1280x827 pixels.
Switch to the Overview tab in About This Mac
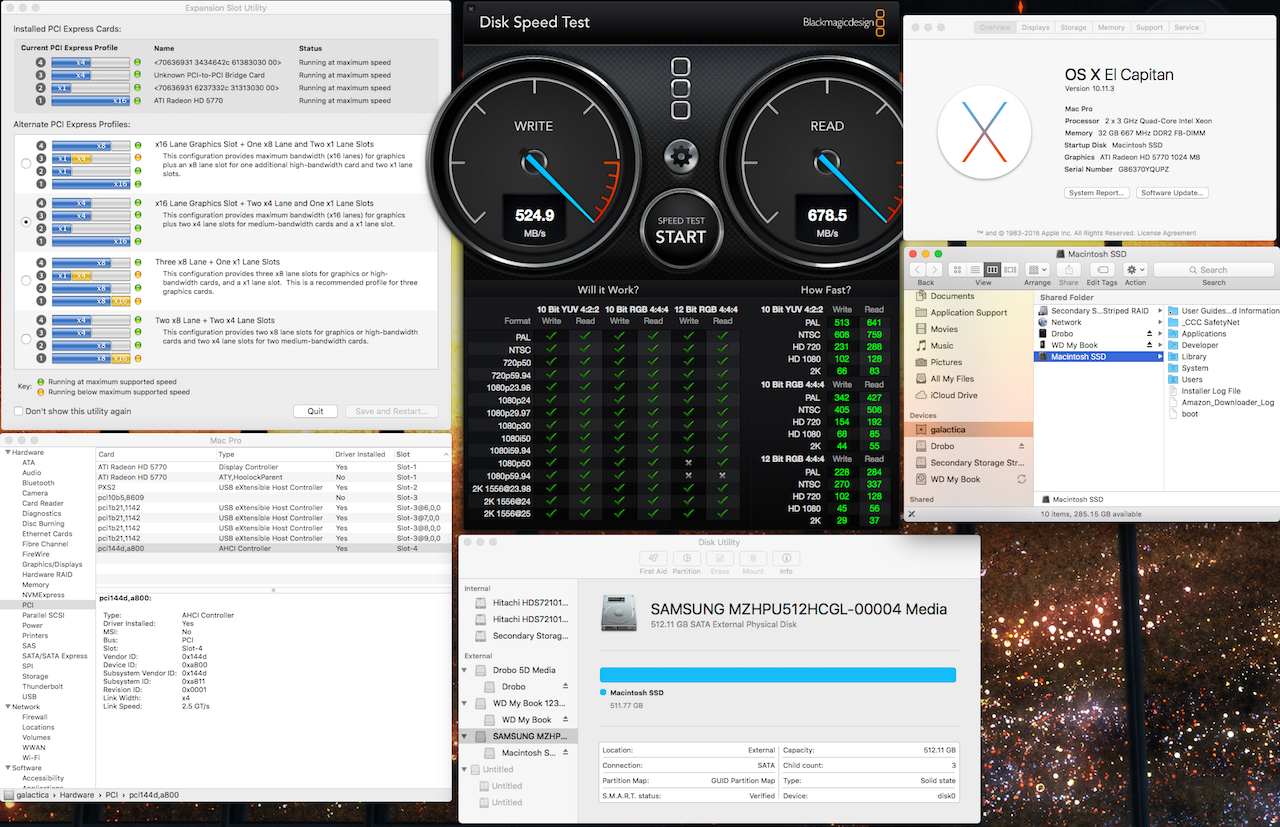pos(995,28)
